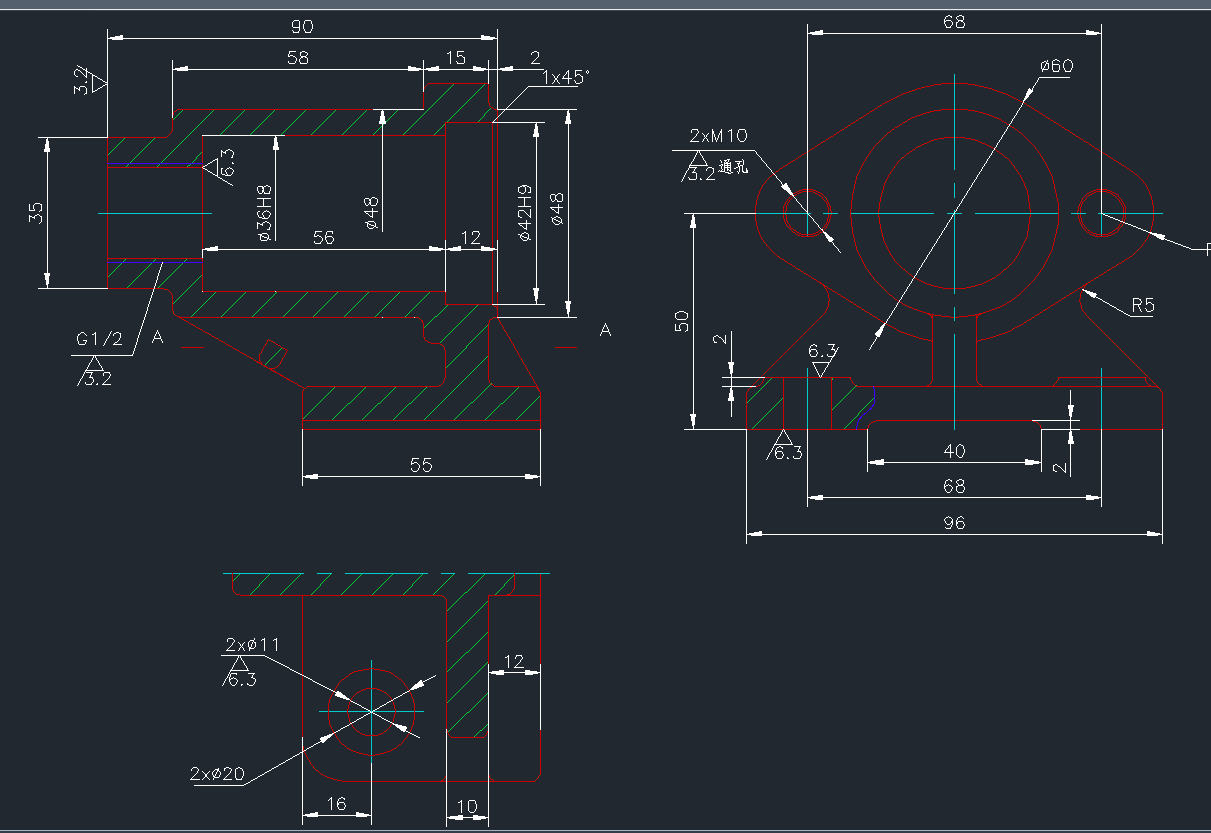Viewport: 1211px width, 833px height.
Task: Select the 50 height dimension text
Action: pyautogui.click(x=682, y=321)
